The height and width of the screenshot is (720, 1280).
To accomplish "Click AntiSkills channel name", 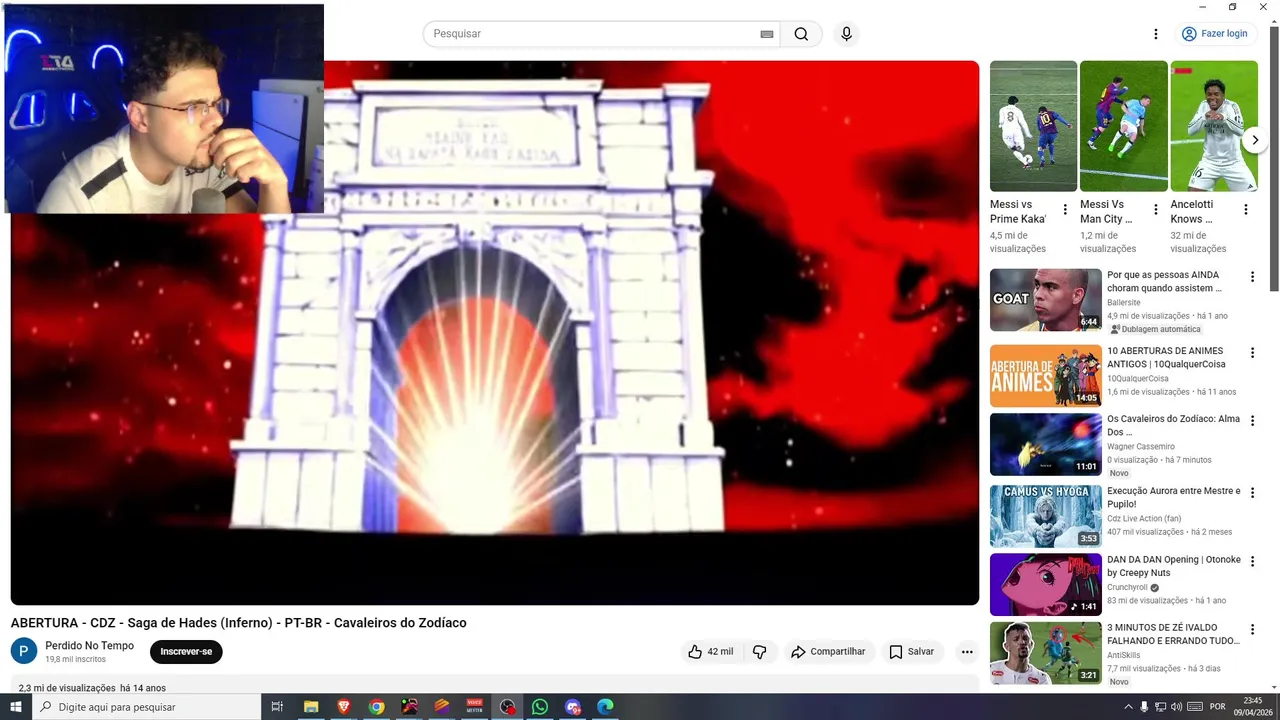I will pos(1124,656).
